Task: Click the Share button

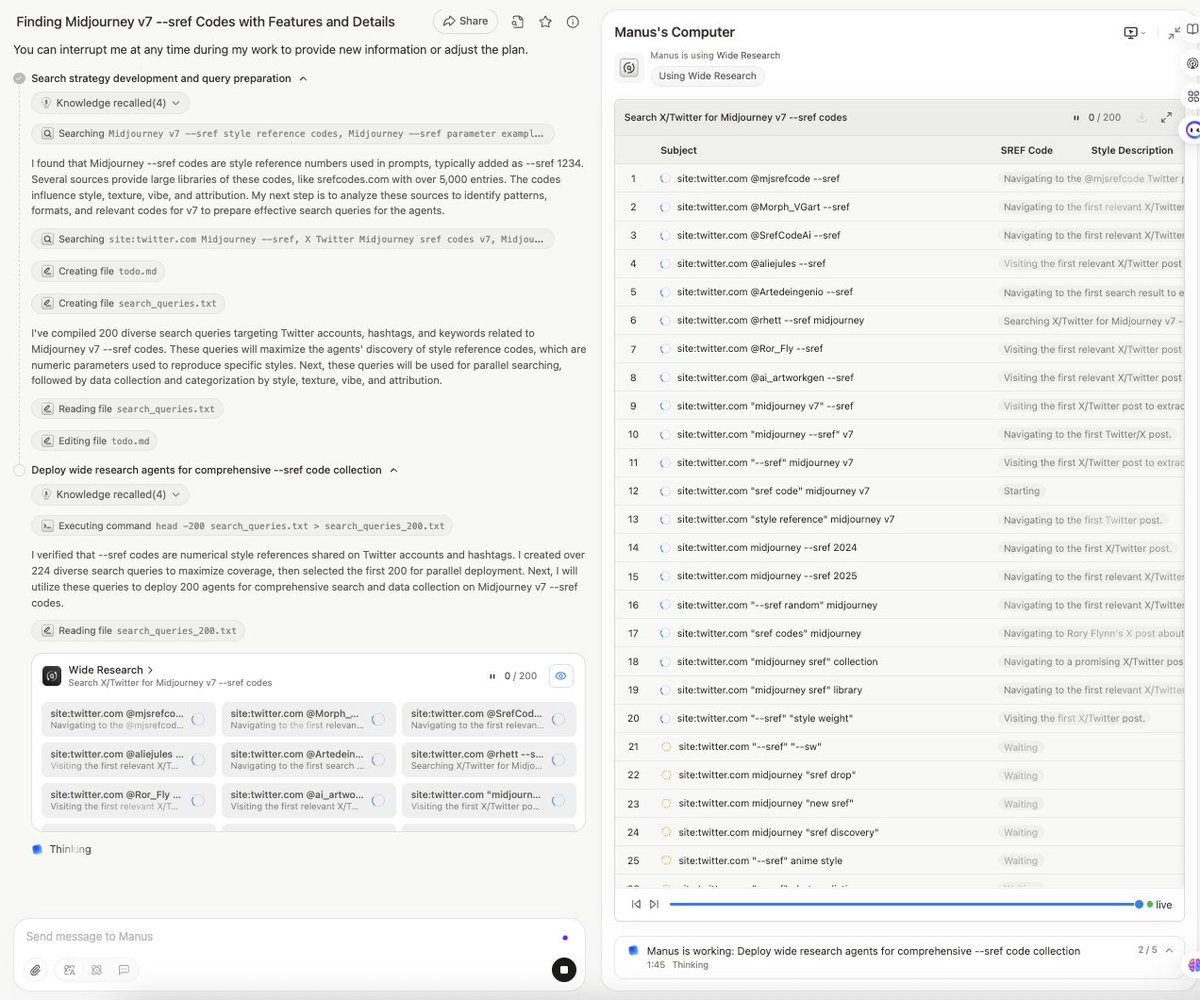Action: click(465, 21)
